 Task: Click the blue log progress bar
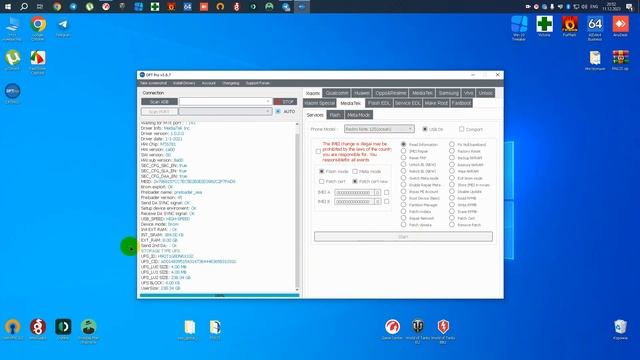tap(220, 295)
